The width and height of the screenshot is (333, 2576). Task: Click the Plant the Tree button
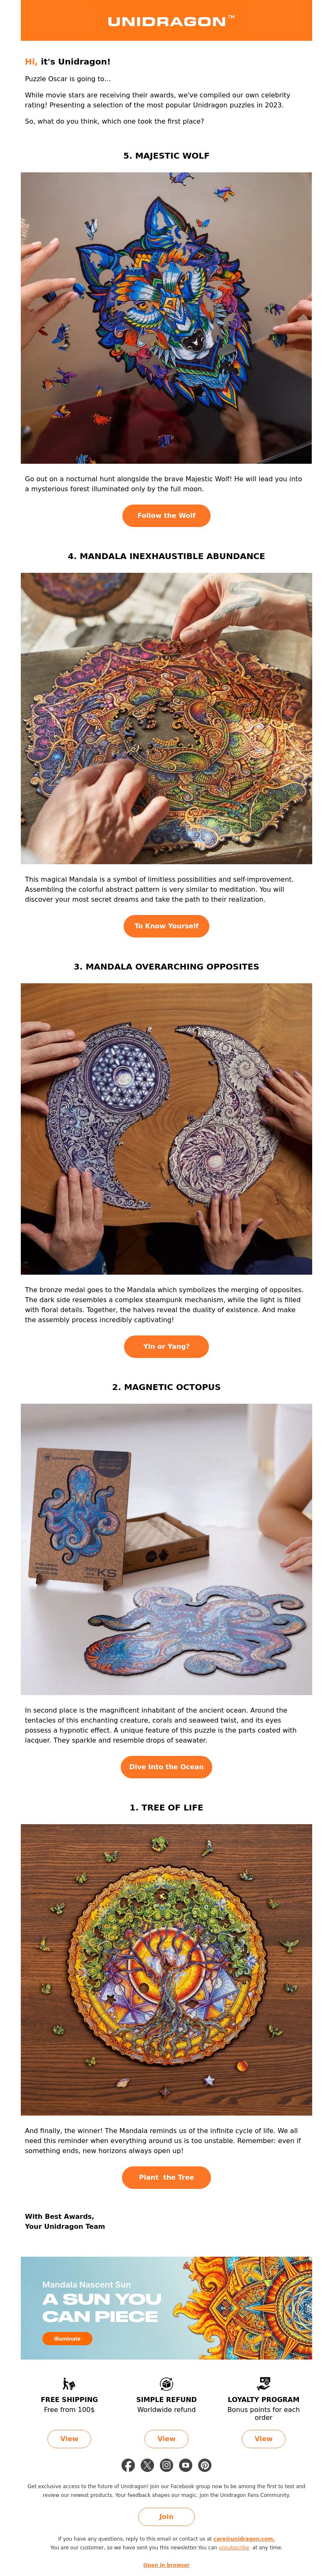pyautogui.click(x=166, y=2176)
